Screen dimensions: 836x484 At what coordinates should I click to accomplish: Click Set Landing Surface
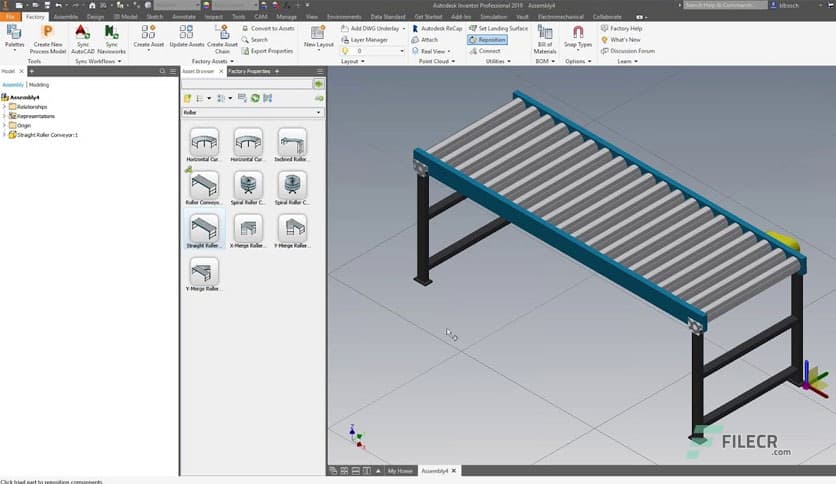point(499,28)
